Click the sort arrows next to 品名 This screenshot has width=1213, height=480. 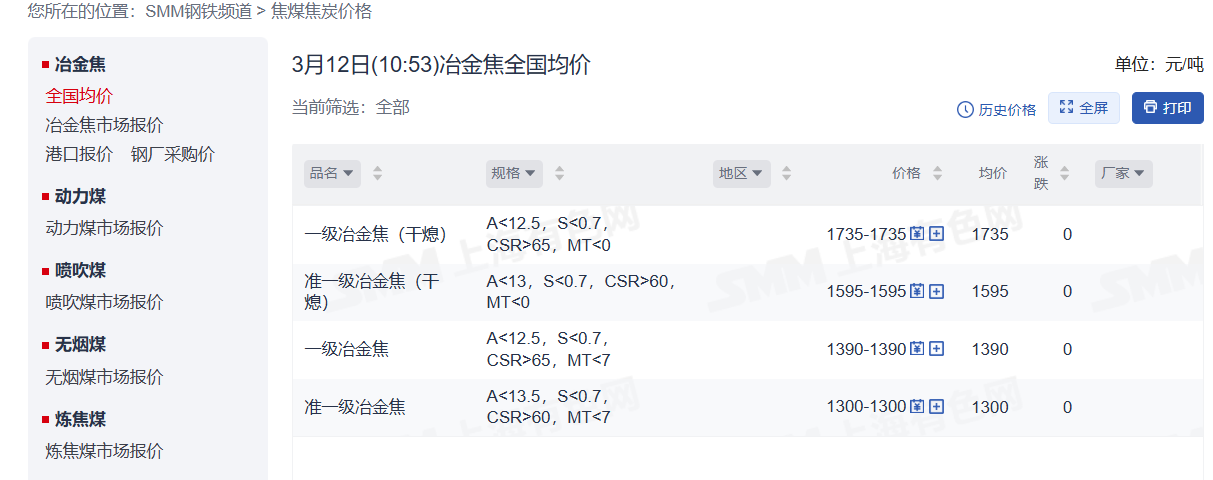pyautogui.click(x=377, y=173)
